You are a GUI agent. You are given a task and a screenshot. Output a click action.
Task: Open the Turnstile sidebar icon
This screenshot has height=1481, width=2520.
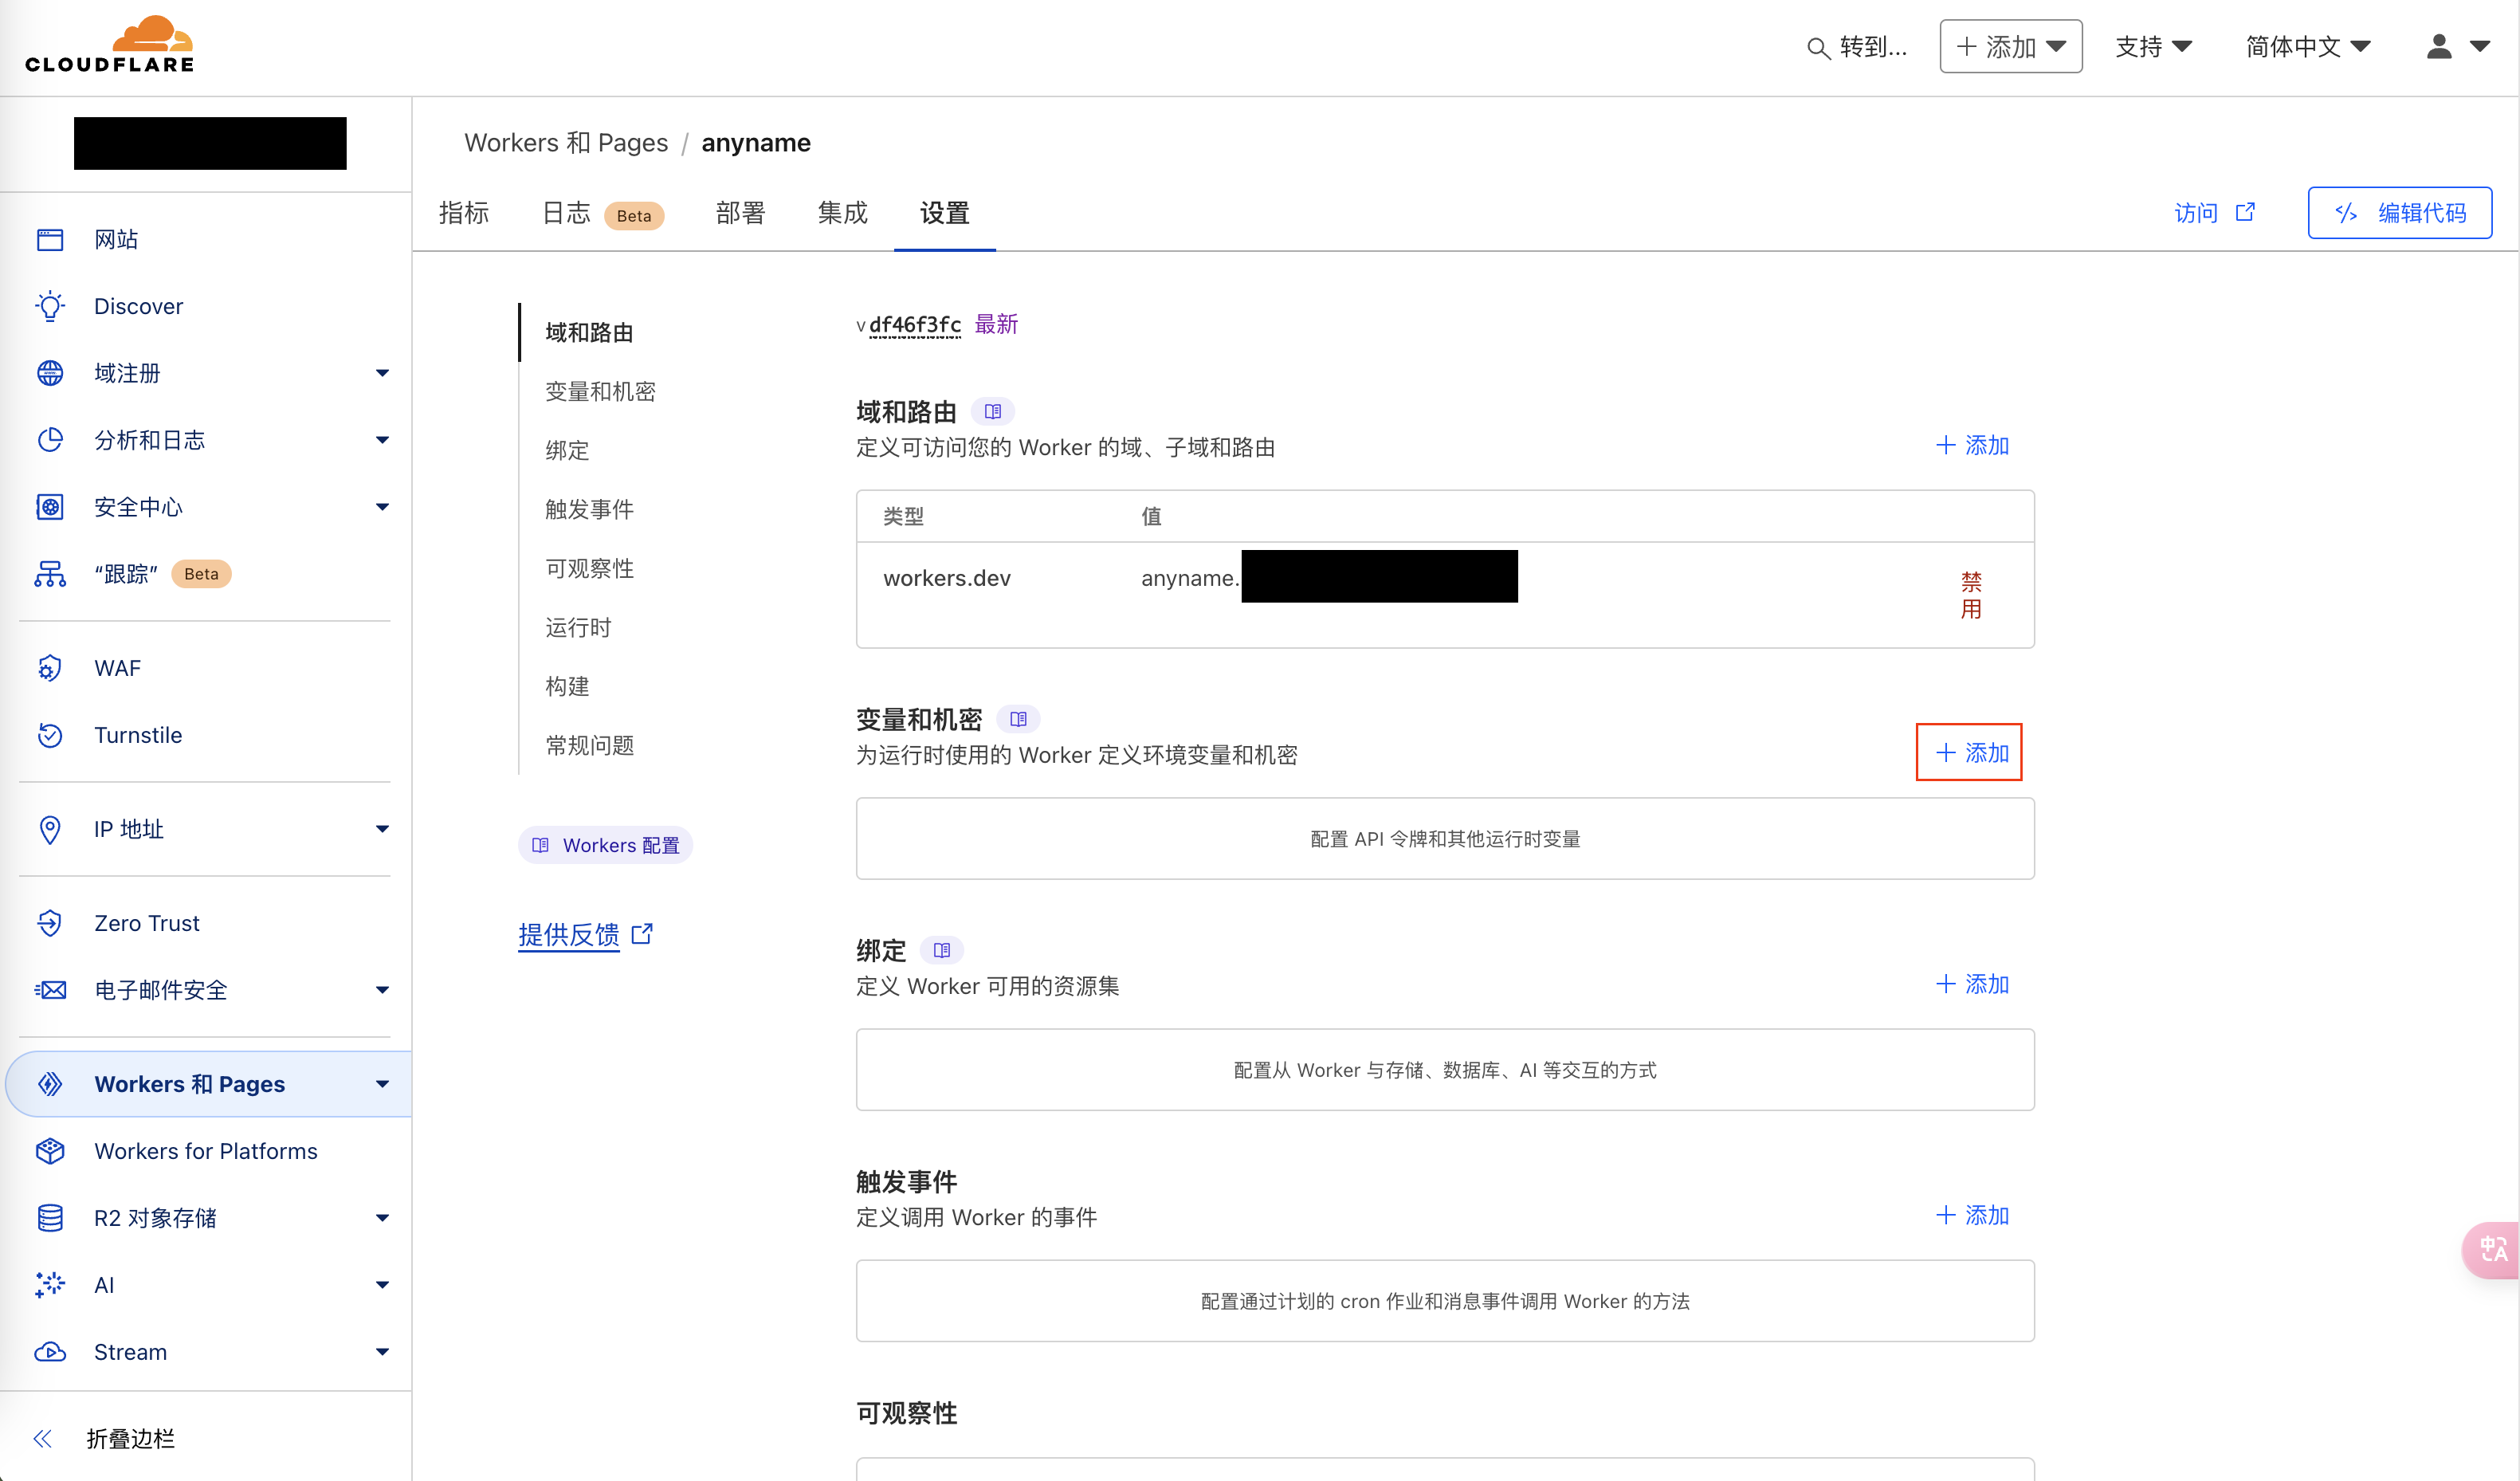point(50,735)
